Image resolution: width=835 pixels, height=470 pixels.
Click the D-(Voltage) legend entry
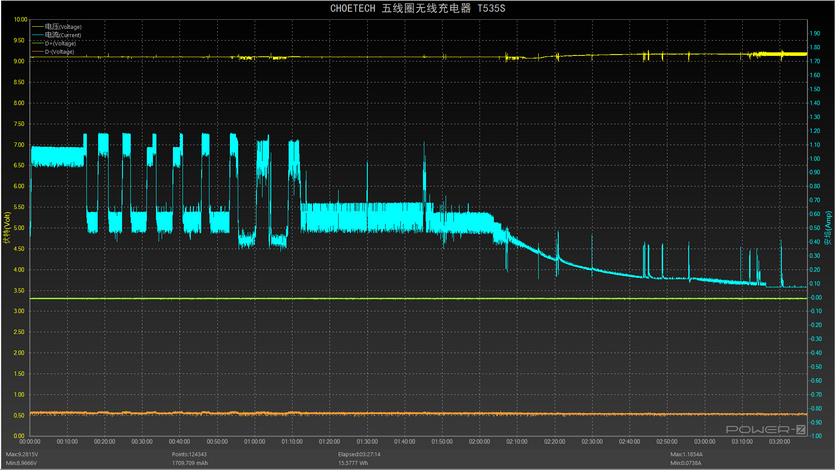pos(53,52)
